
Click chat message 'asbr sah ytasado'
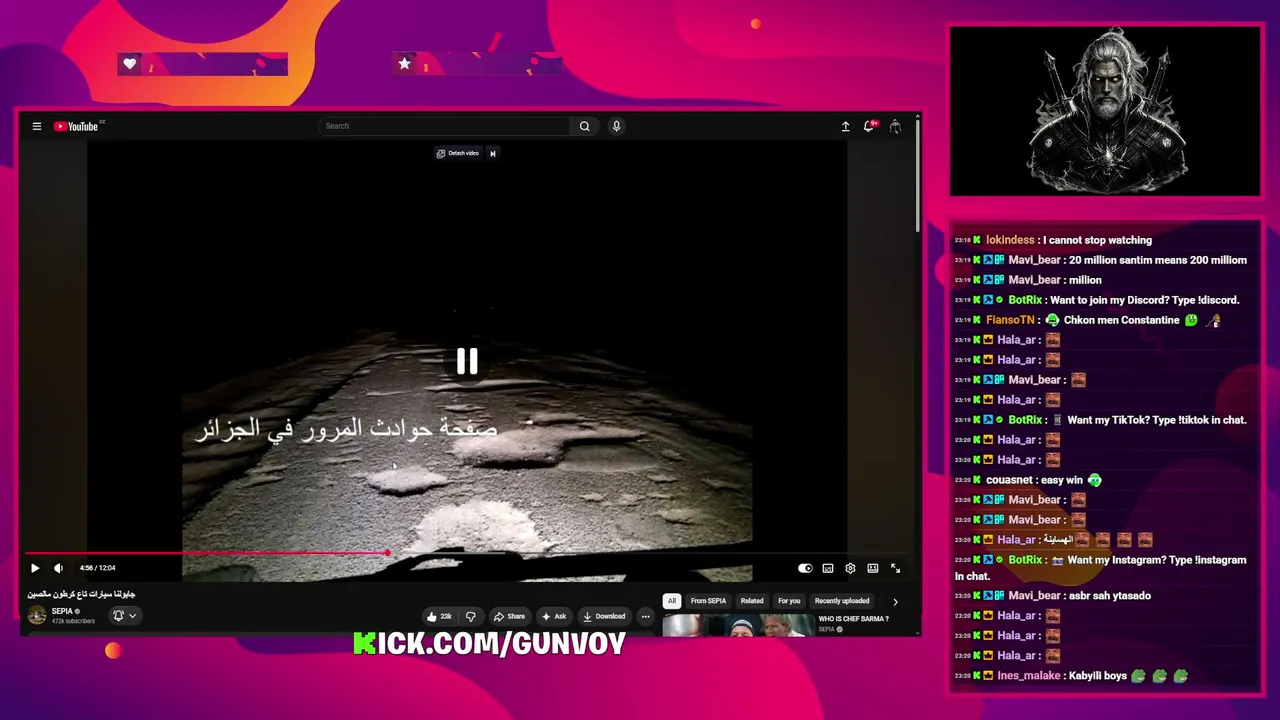1109,596
